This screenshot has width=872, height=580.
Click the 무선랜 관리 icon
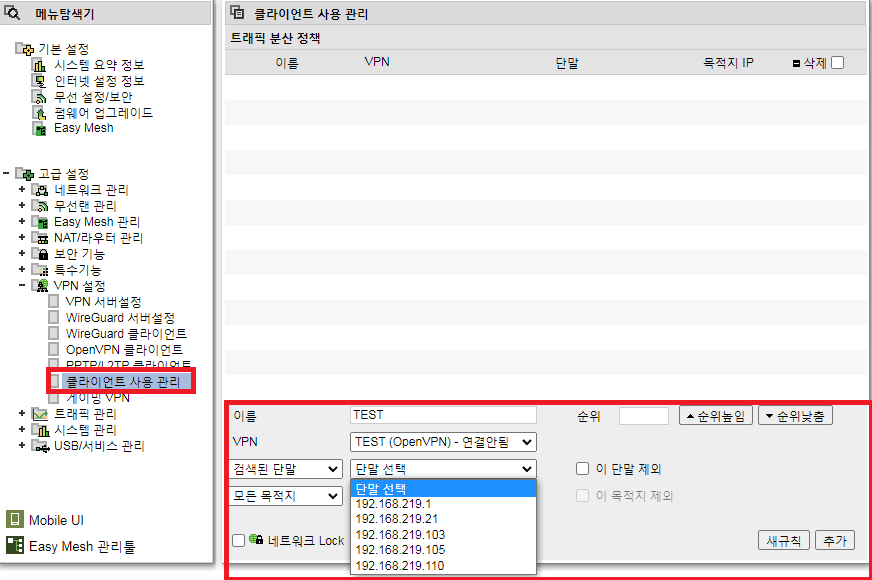pyautogui.click(x=40, y=206)
